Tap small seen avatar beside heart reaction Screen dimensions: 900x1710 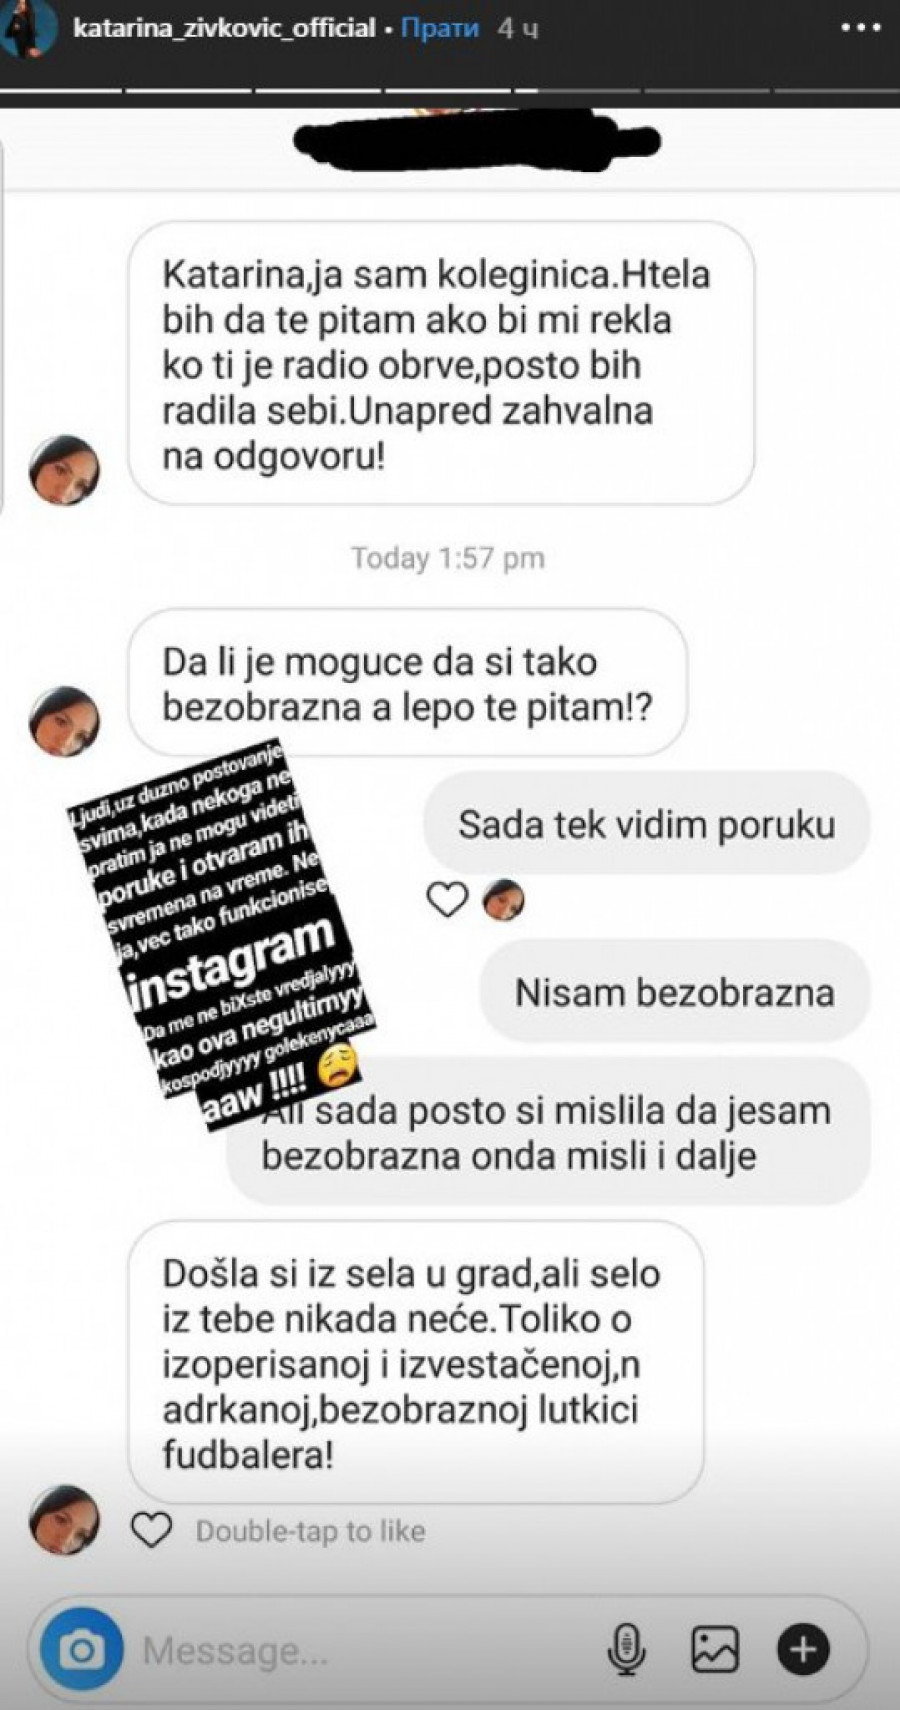pyautogui.click(x=503, y=900)
